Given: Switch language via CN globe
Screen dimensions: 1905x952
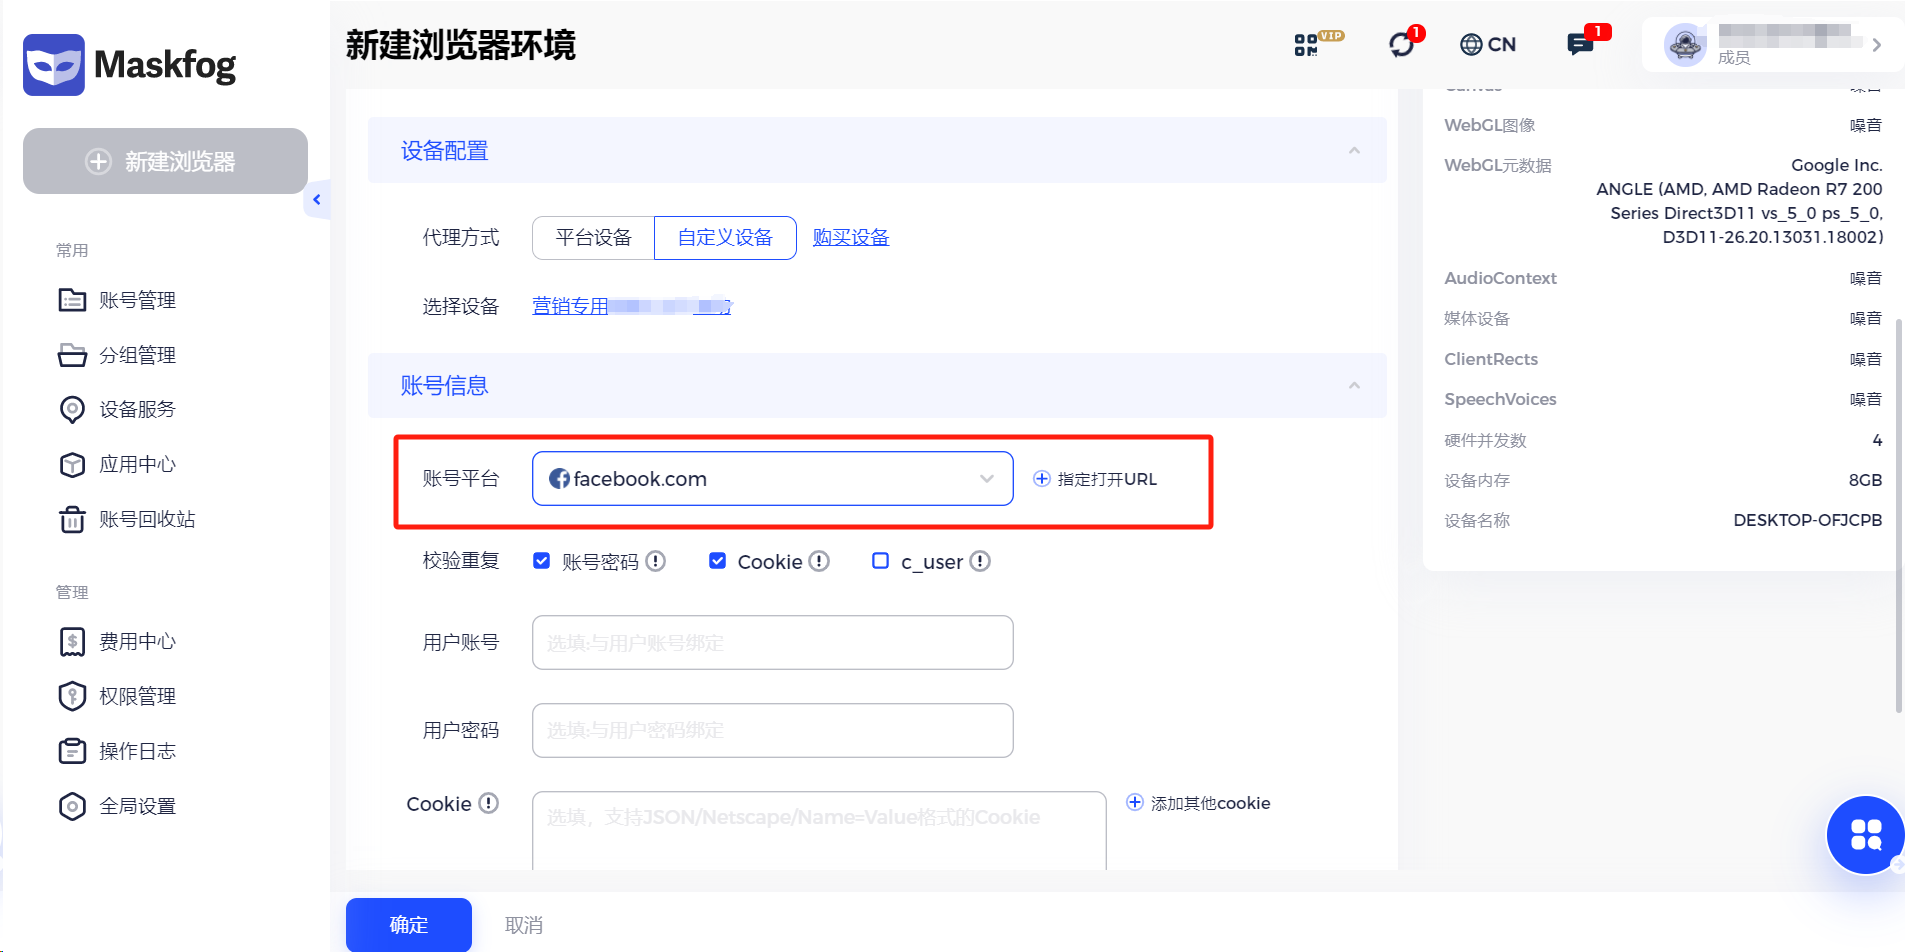Looking at the screenshot, I should pos(1488,45).
